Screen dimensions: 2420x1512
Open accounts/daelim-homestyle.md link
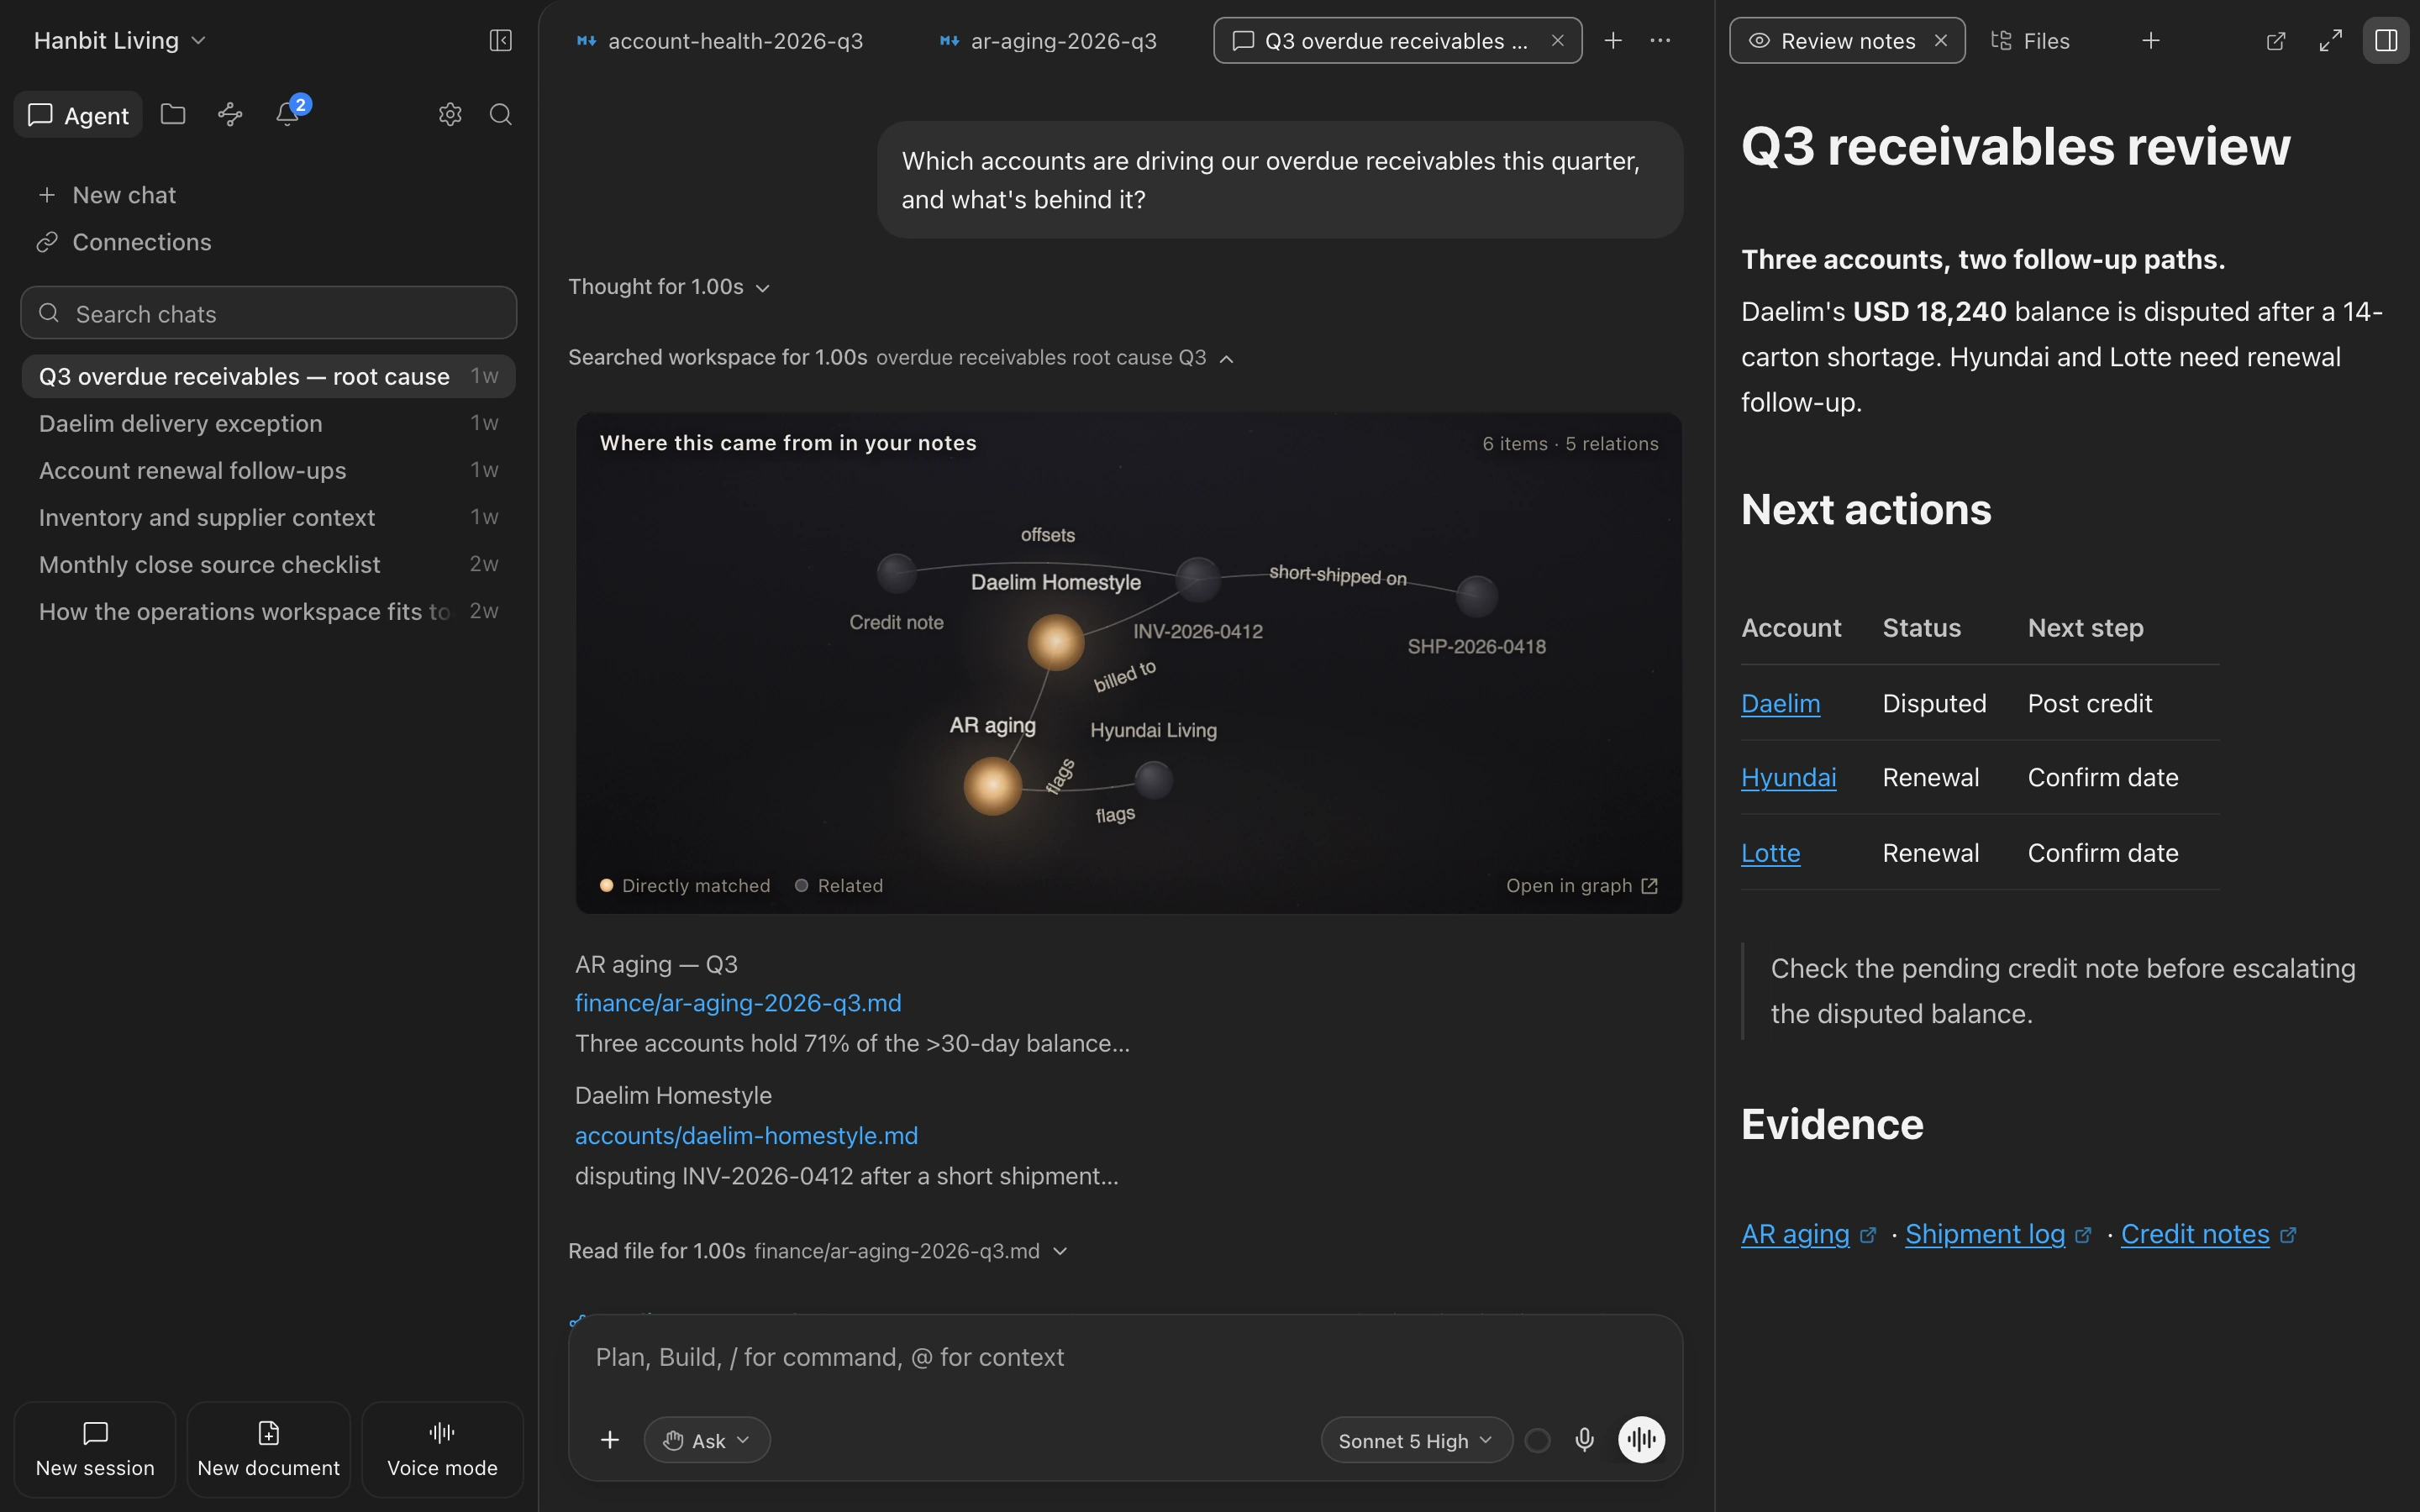point(746,1136)
